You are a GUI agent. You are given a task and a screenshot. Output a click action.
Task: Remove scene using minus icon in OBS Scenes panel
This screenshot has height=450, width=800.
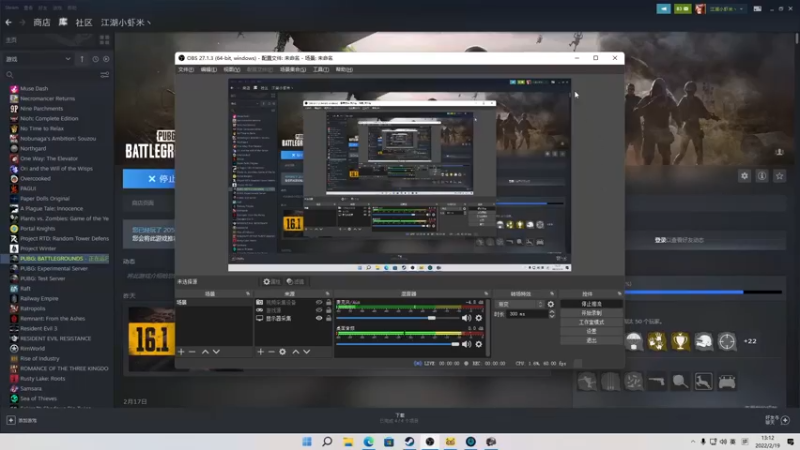[192, 352]
